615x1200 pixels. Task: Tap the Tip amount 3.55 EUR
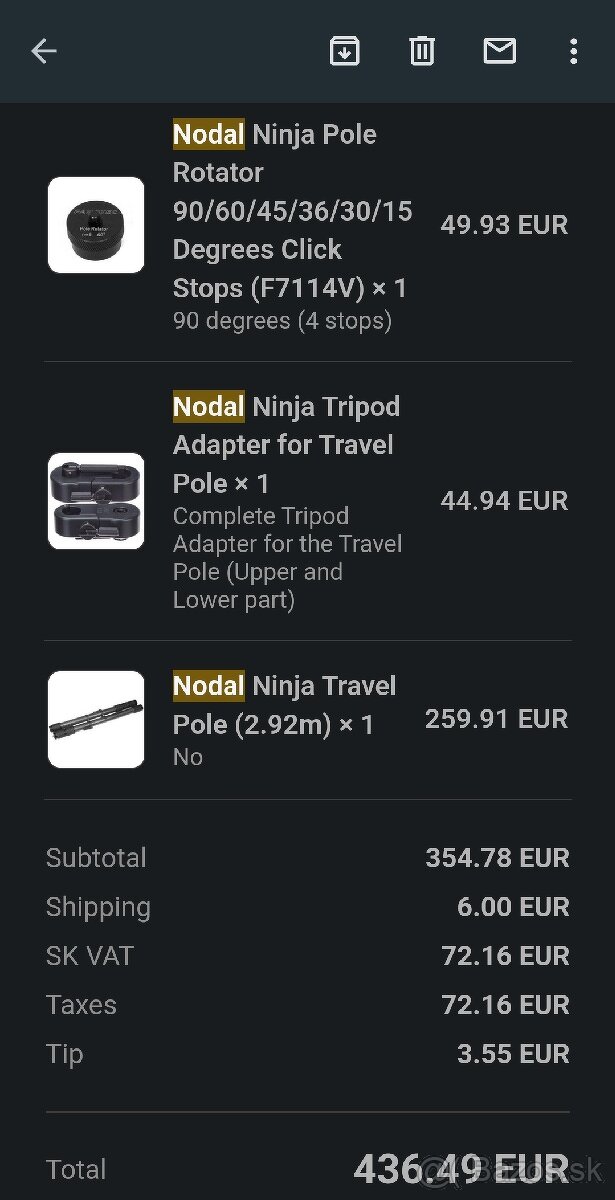point(513,1054)
